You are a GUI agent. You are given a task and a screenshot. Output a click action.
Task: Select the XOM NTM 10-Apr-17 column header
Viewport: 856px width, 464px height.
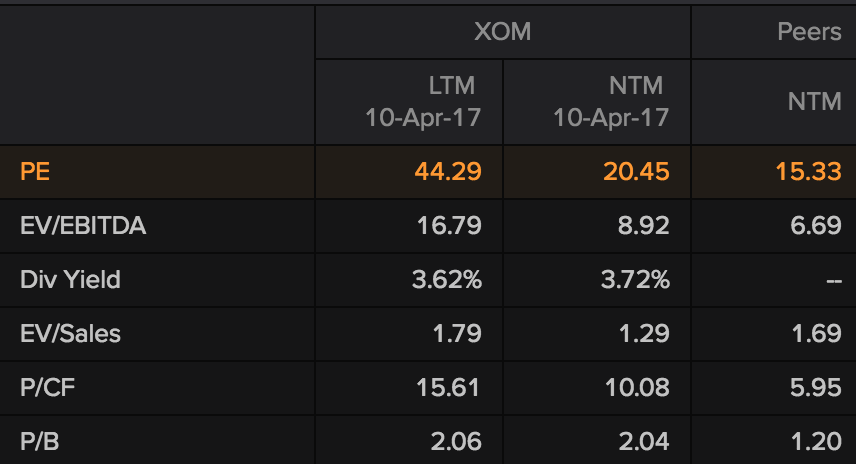(x=611, y=102)
